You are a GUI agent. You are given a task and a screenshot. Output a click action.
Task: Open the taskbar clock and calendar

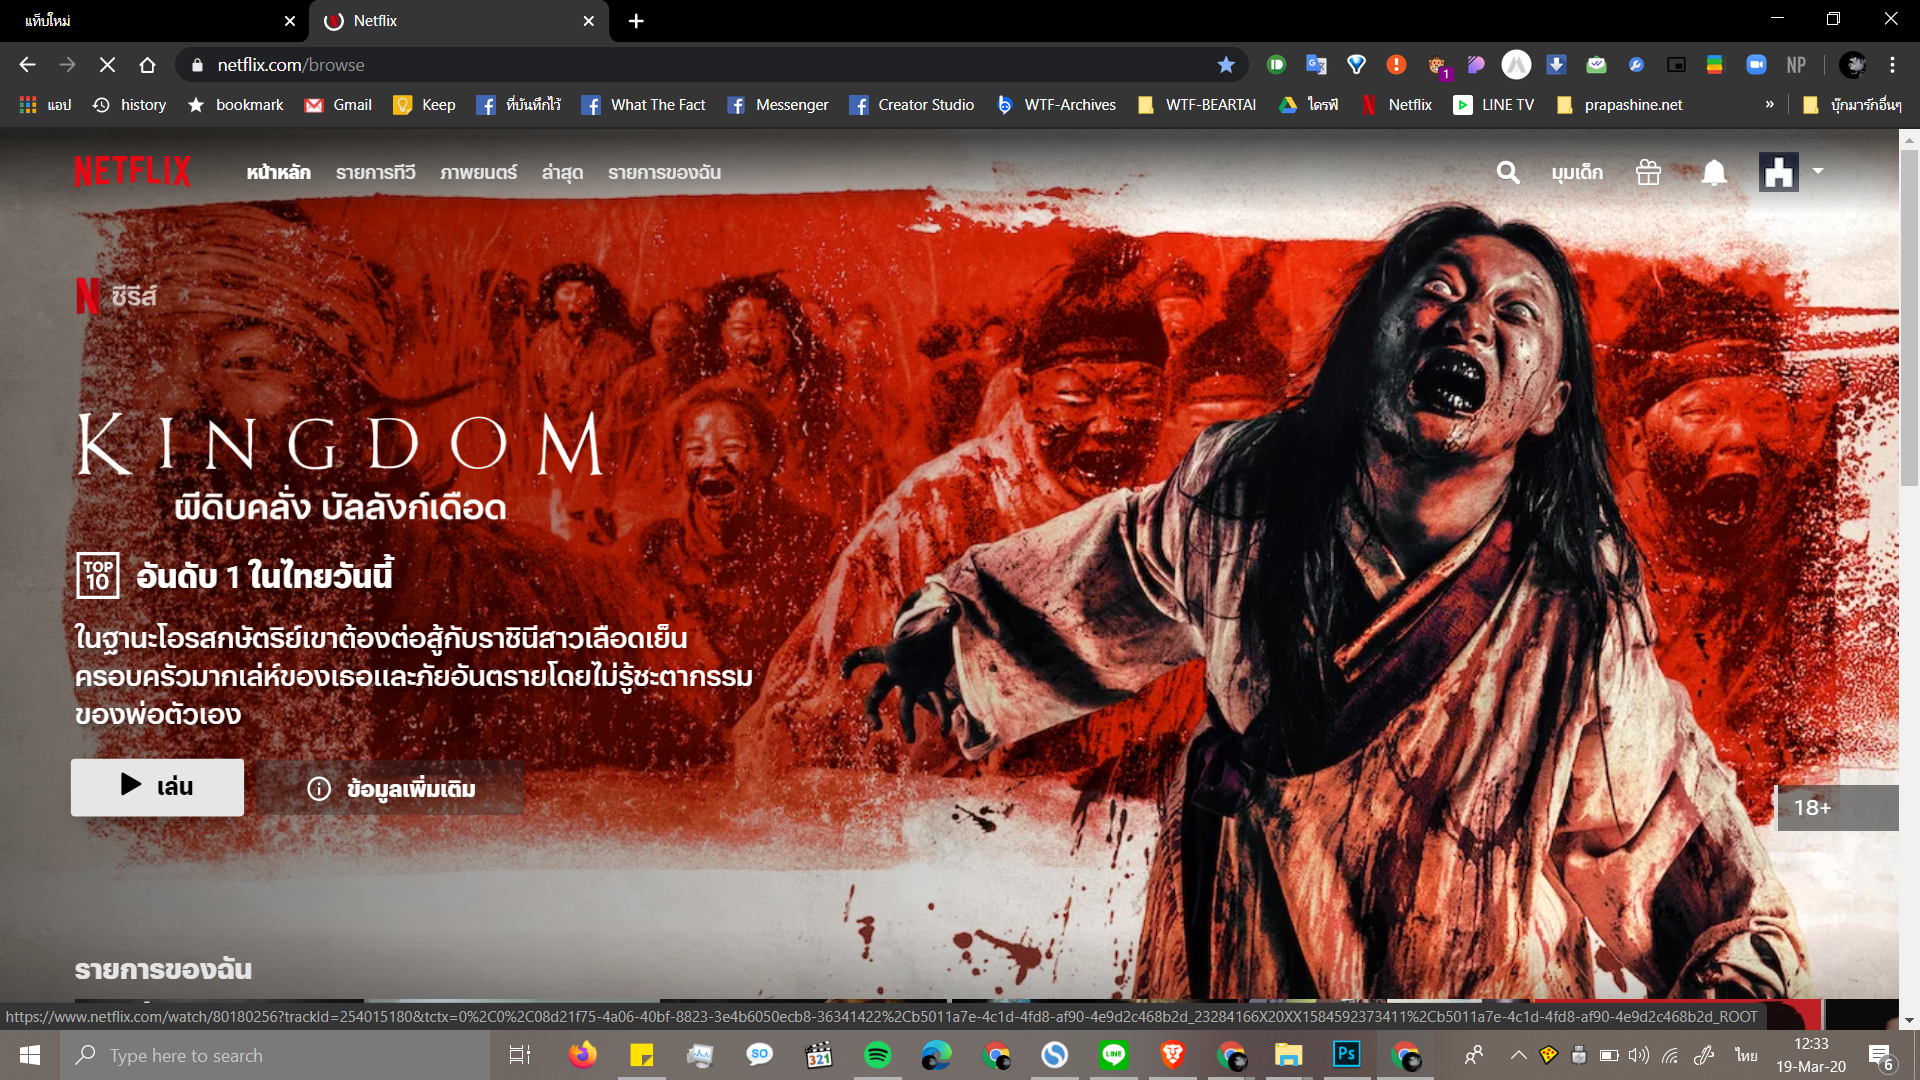[x=1811, y=1055]
